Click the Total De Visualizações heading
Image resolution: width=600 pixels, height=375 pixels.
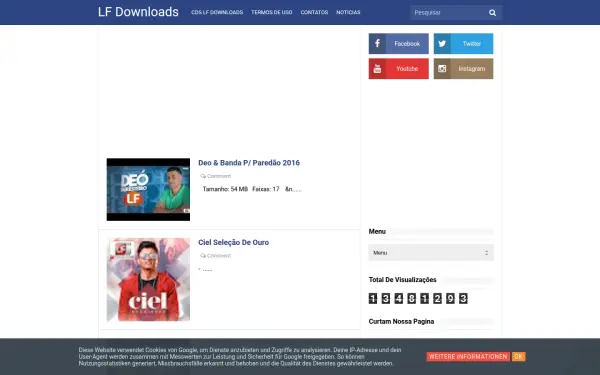coord(403,280)
